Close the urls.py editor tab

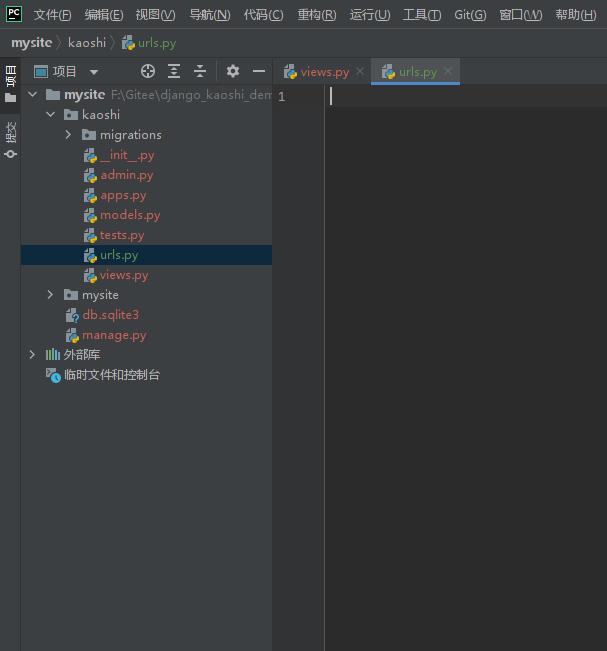(x=448, y=71)
